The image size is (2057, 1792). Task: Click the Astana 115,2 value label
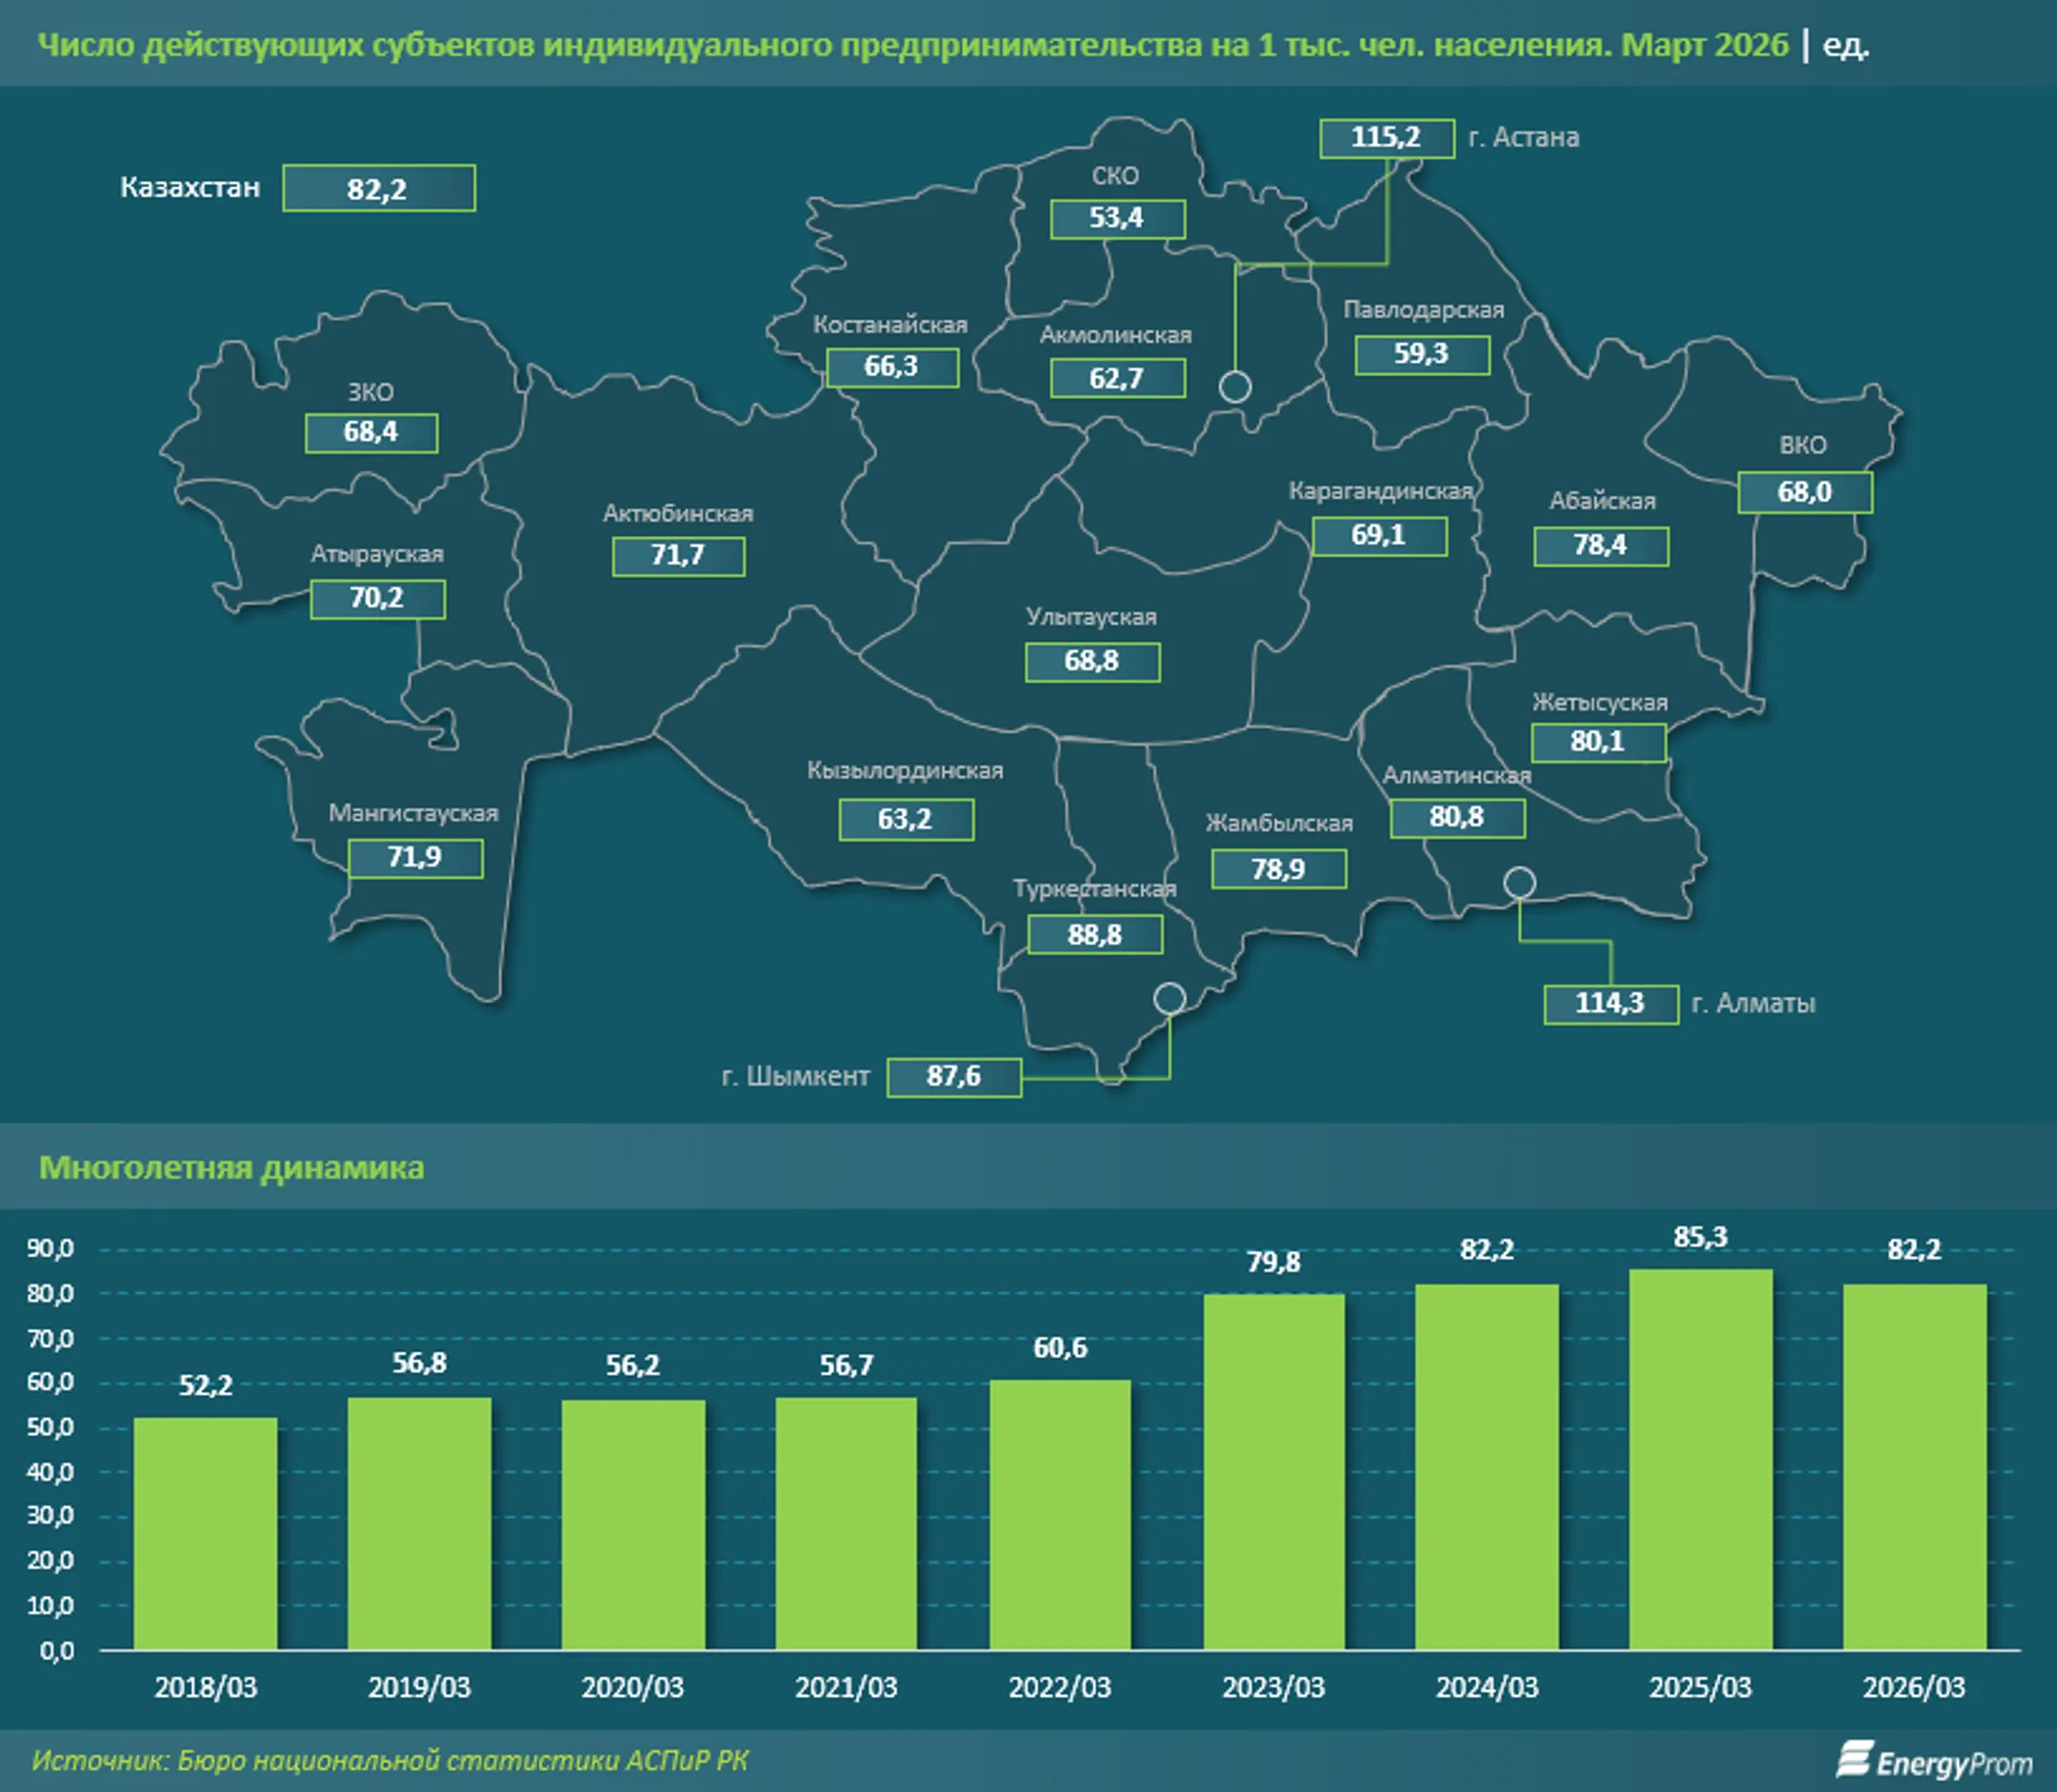(x=1387, y=138)
